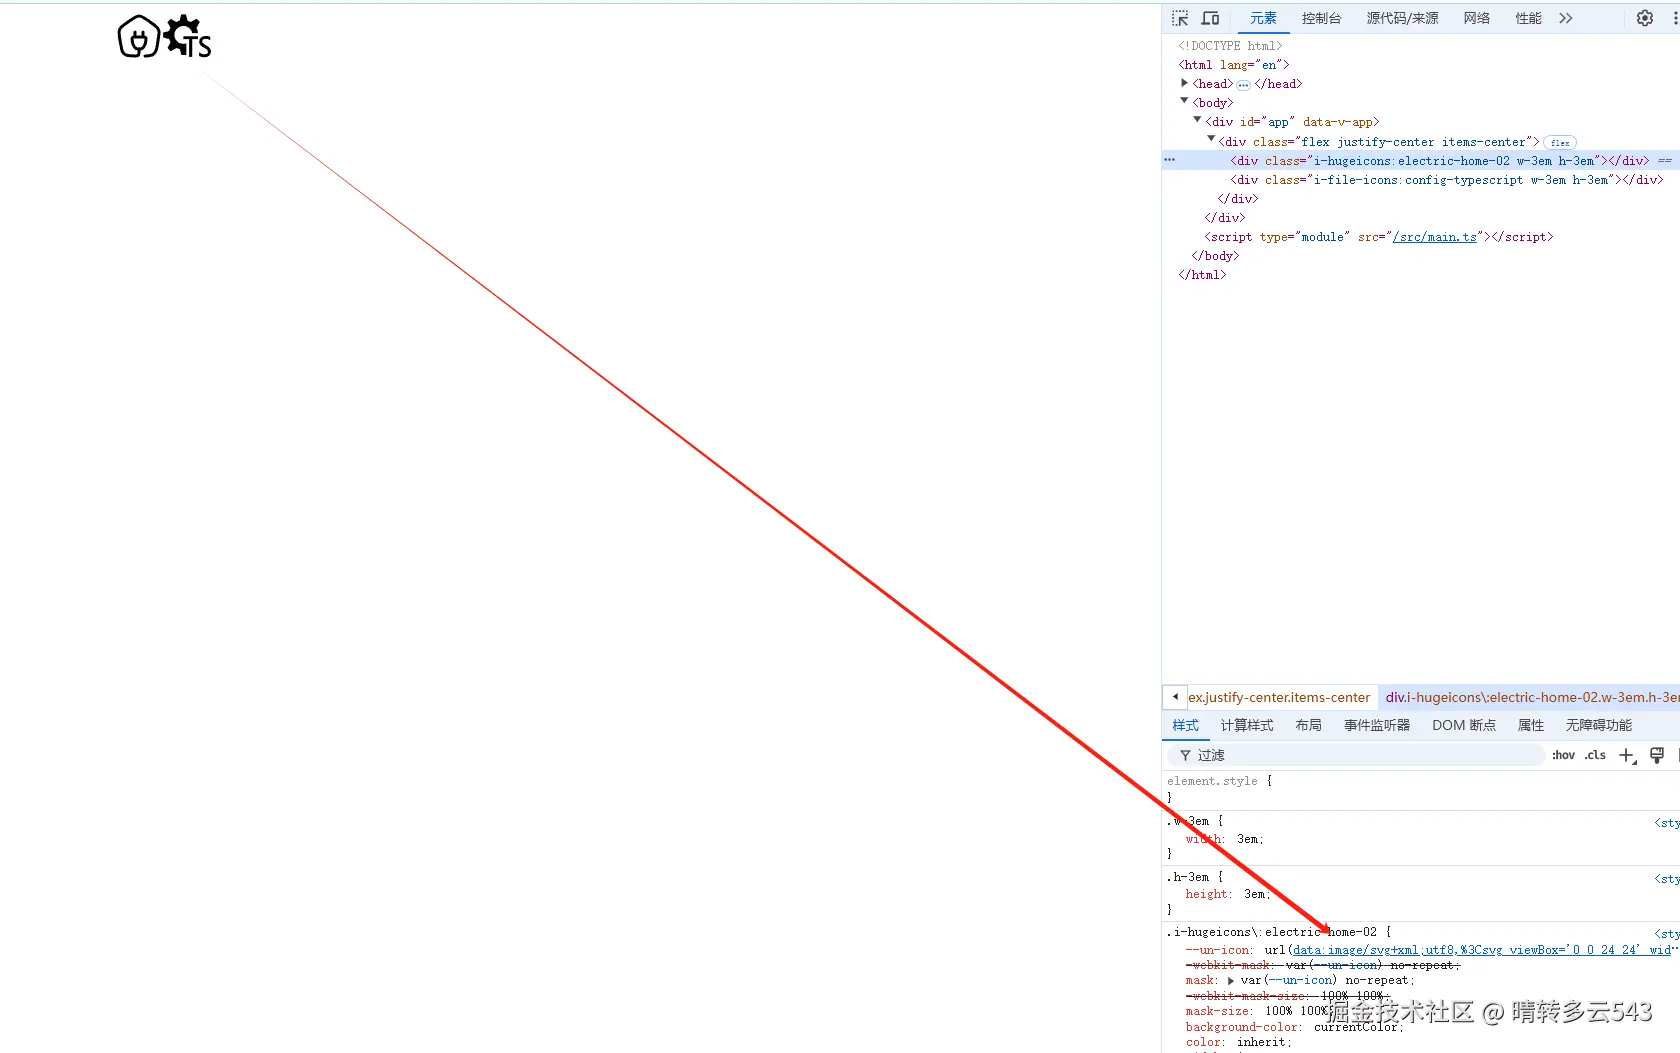
Task: Open the rendering emulation brush icon
Action: (x=1657, y=755)
